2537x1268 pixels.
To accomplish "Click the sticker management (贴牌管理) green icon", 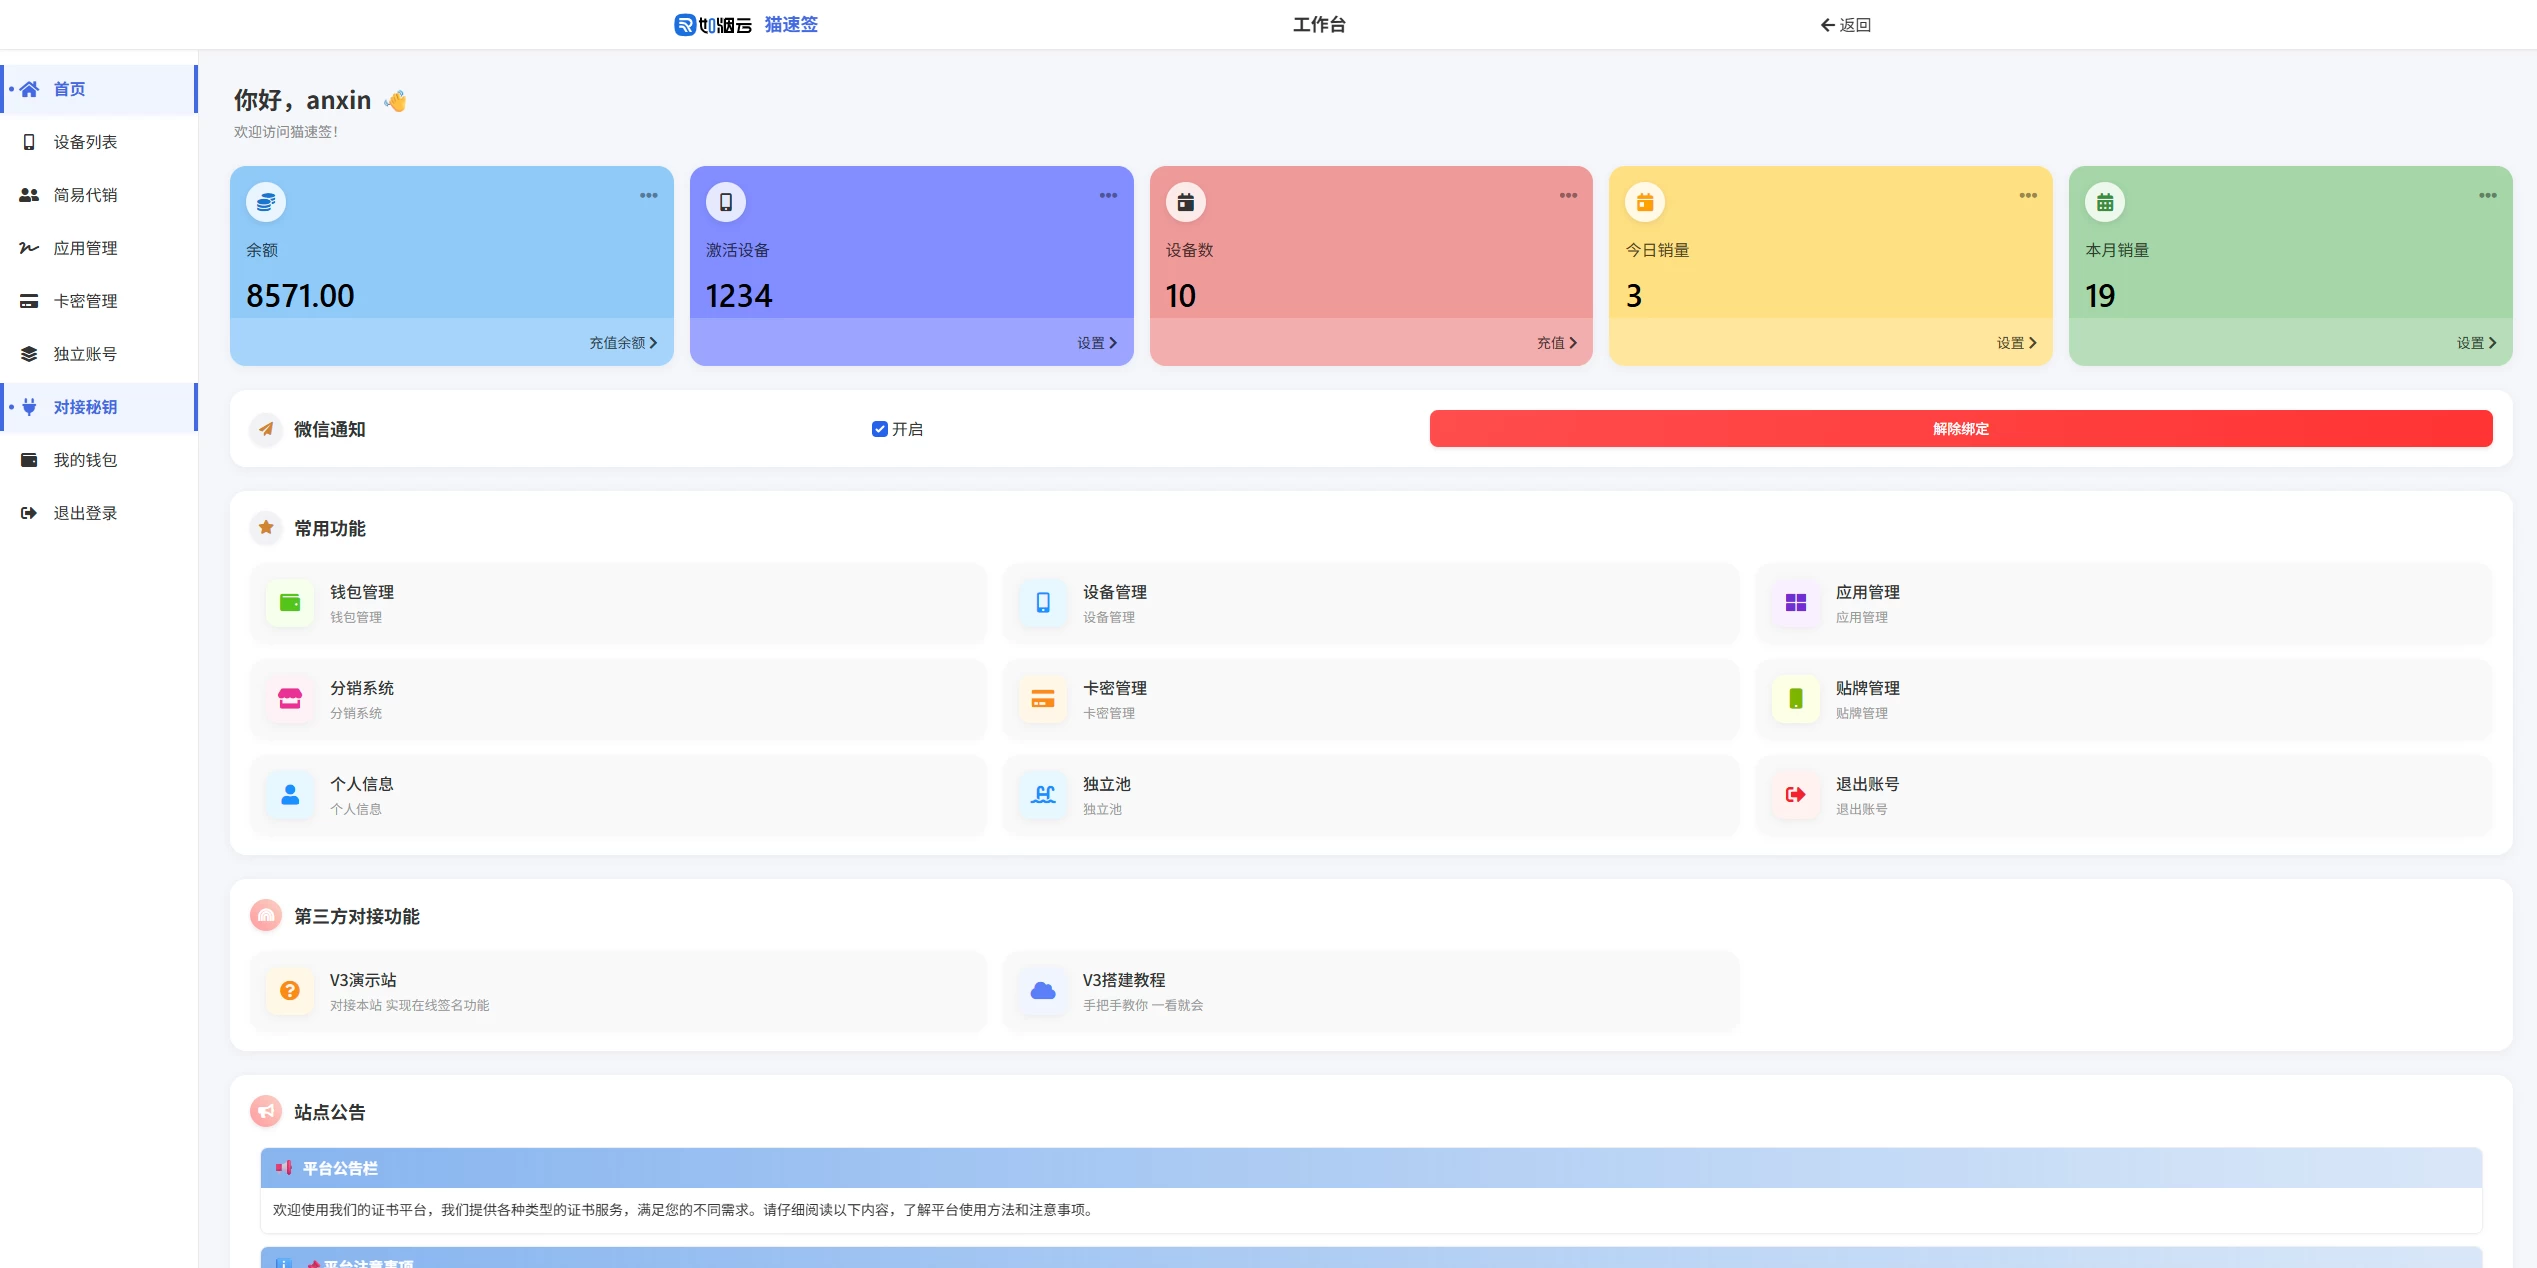I will click(x=1796, y=699).
